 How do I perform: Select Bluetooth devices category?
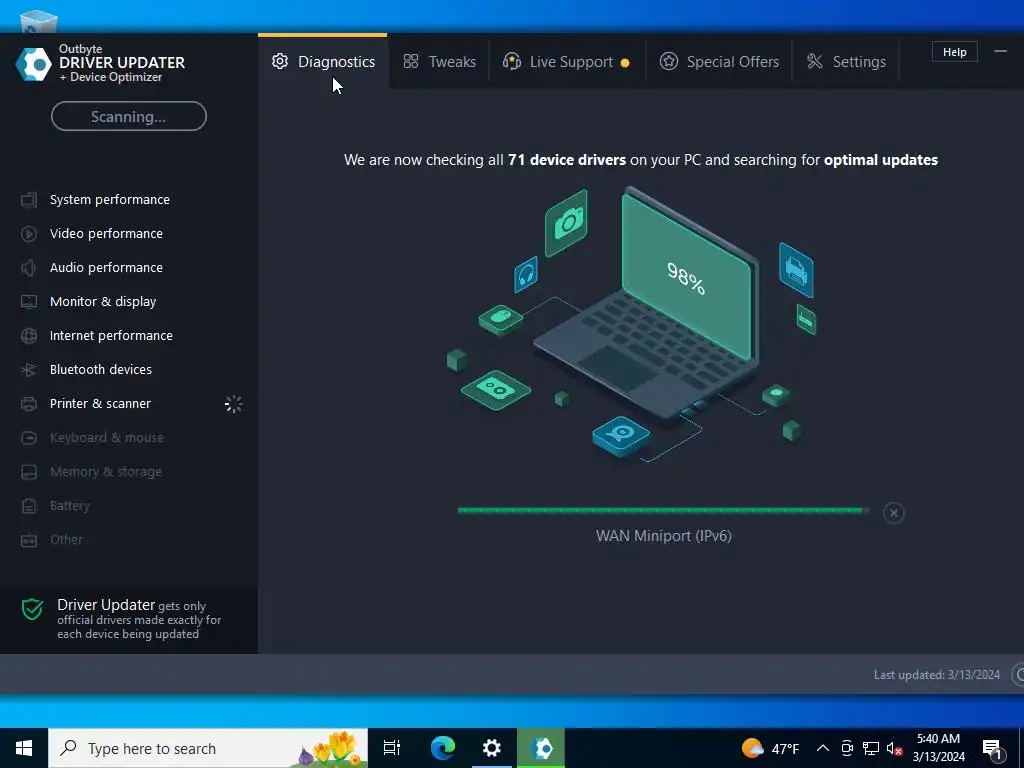[101, 369]
